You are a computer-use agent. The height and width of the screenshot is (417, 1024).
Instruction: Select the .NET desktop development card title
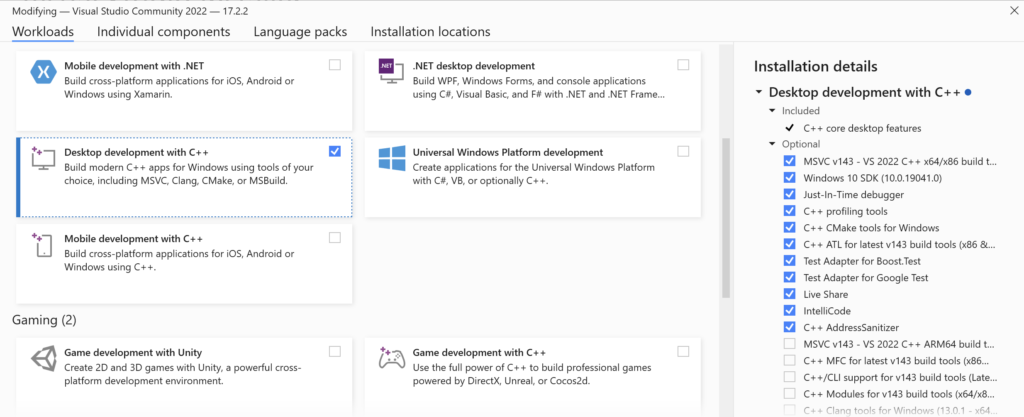point(474,66)
